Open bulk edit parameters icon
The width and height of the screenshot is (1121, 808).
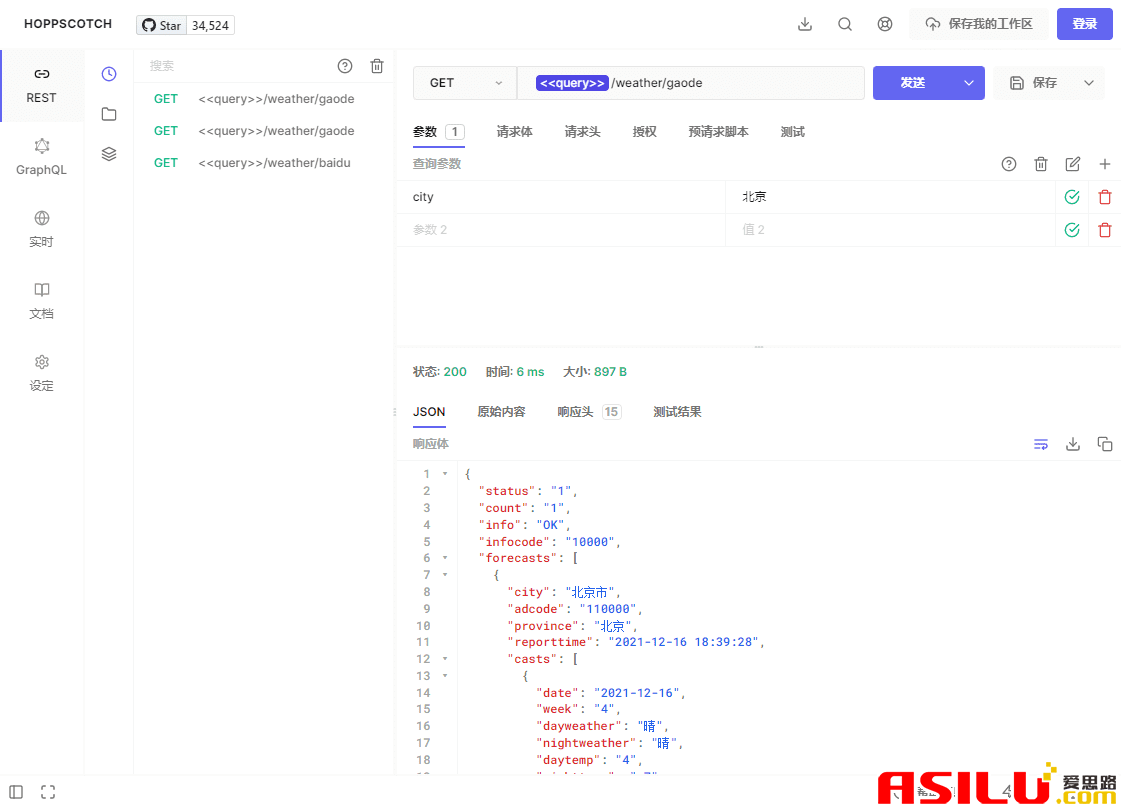click(x=1073, y=164)
